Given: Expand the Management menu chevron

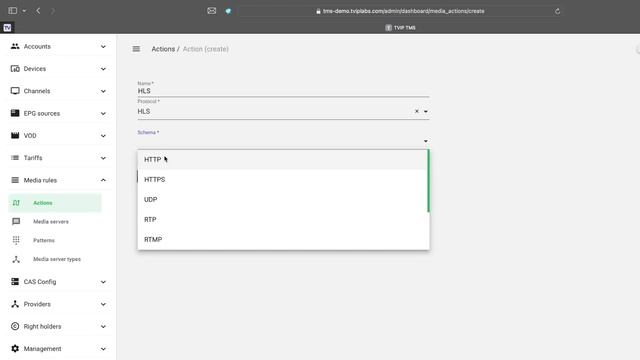Looking at the screenshot, I should click(103, 349).
